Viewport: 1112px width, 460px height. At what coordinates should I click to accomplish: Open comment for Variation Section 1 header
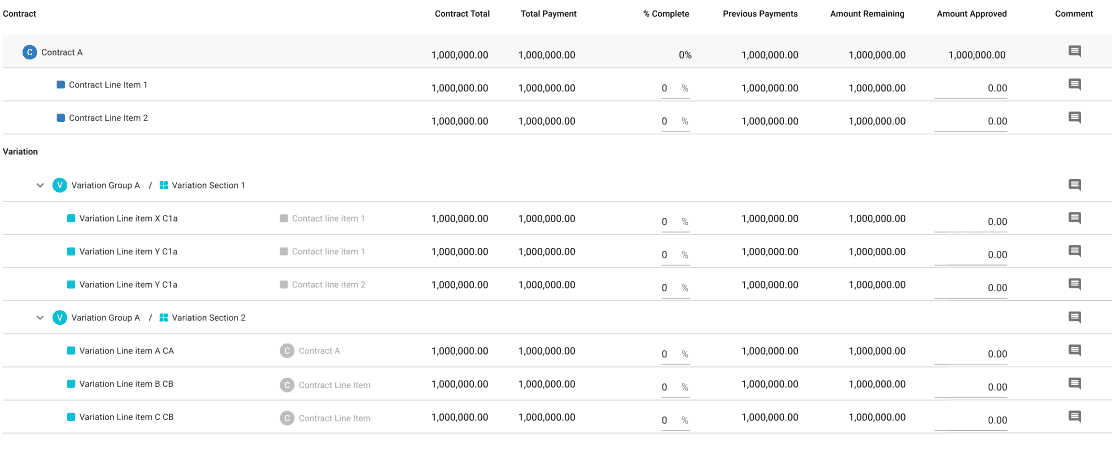1074,185
